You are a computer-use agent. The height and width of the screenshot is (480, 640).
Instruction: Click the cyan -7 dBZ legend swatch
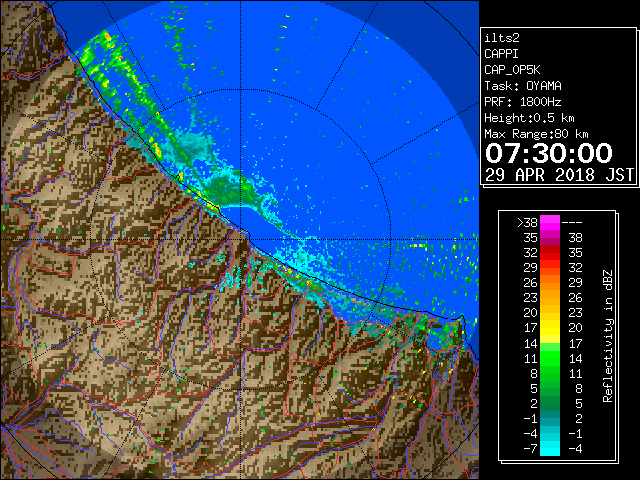(x=549, y=448)
